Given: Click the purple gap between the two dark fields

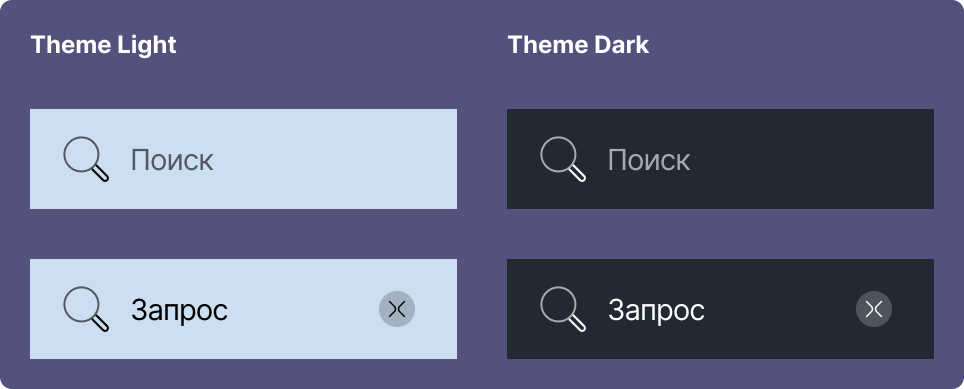Looking at the screenshot, I should pos(721,234).
